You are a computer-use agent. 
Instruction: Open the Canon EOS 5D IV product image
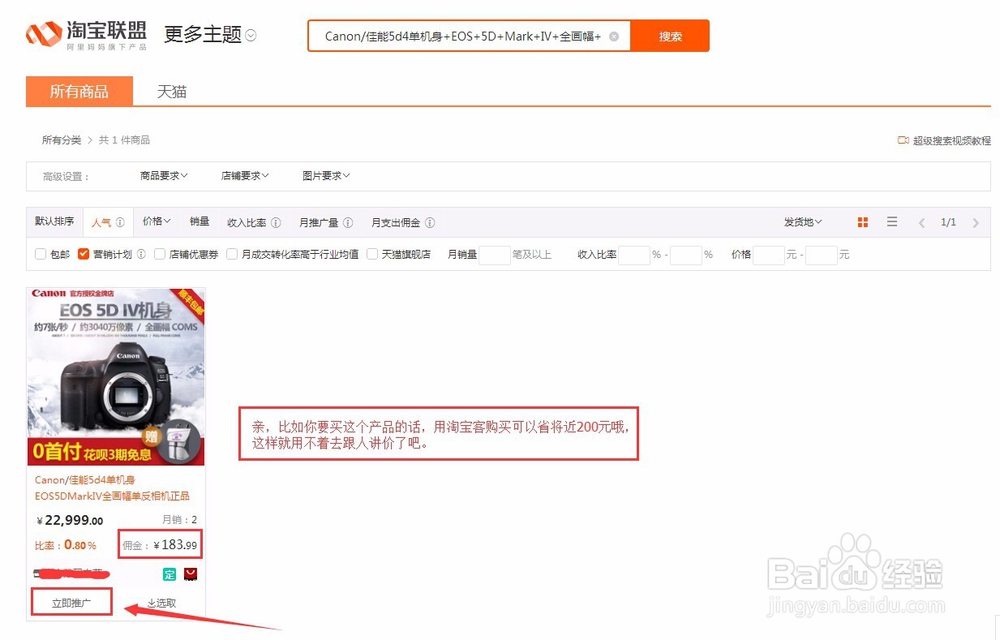click(x=115, y=376)
